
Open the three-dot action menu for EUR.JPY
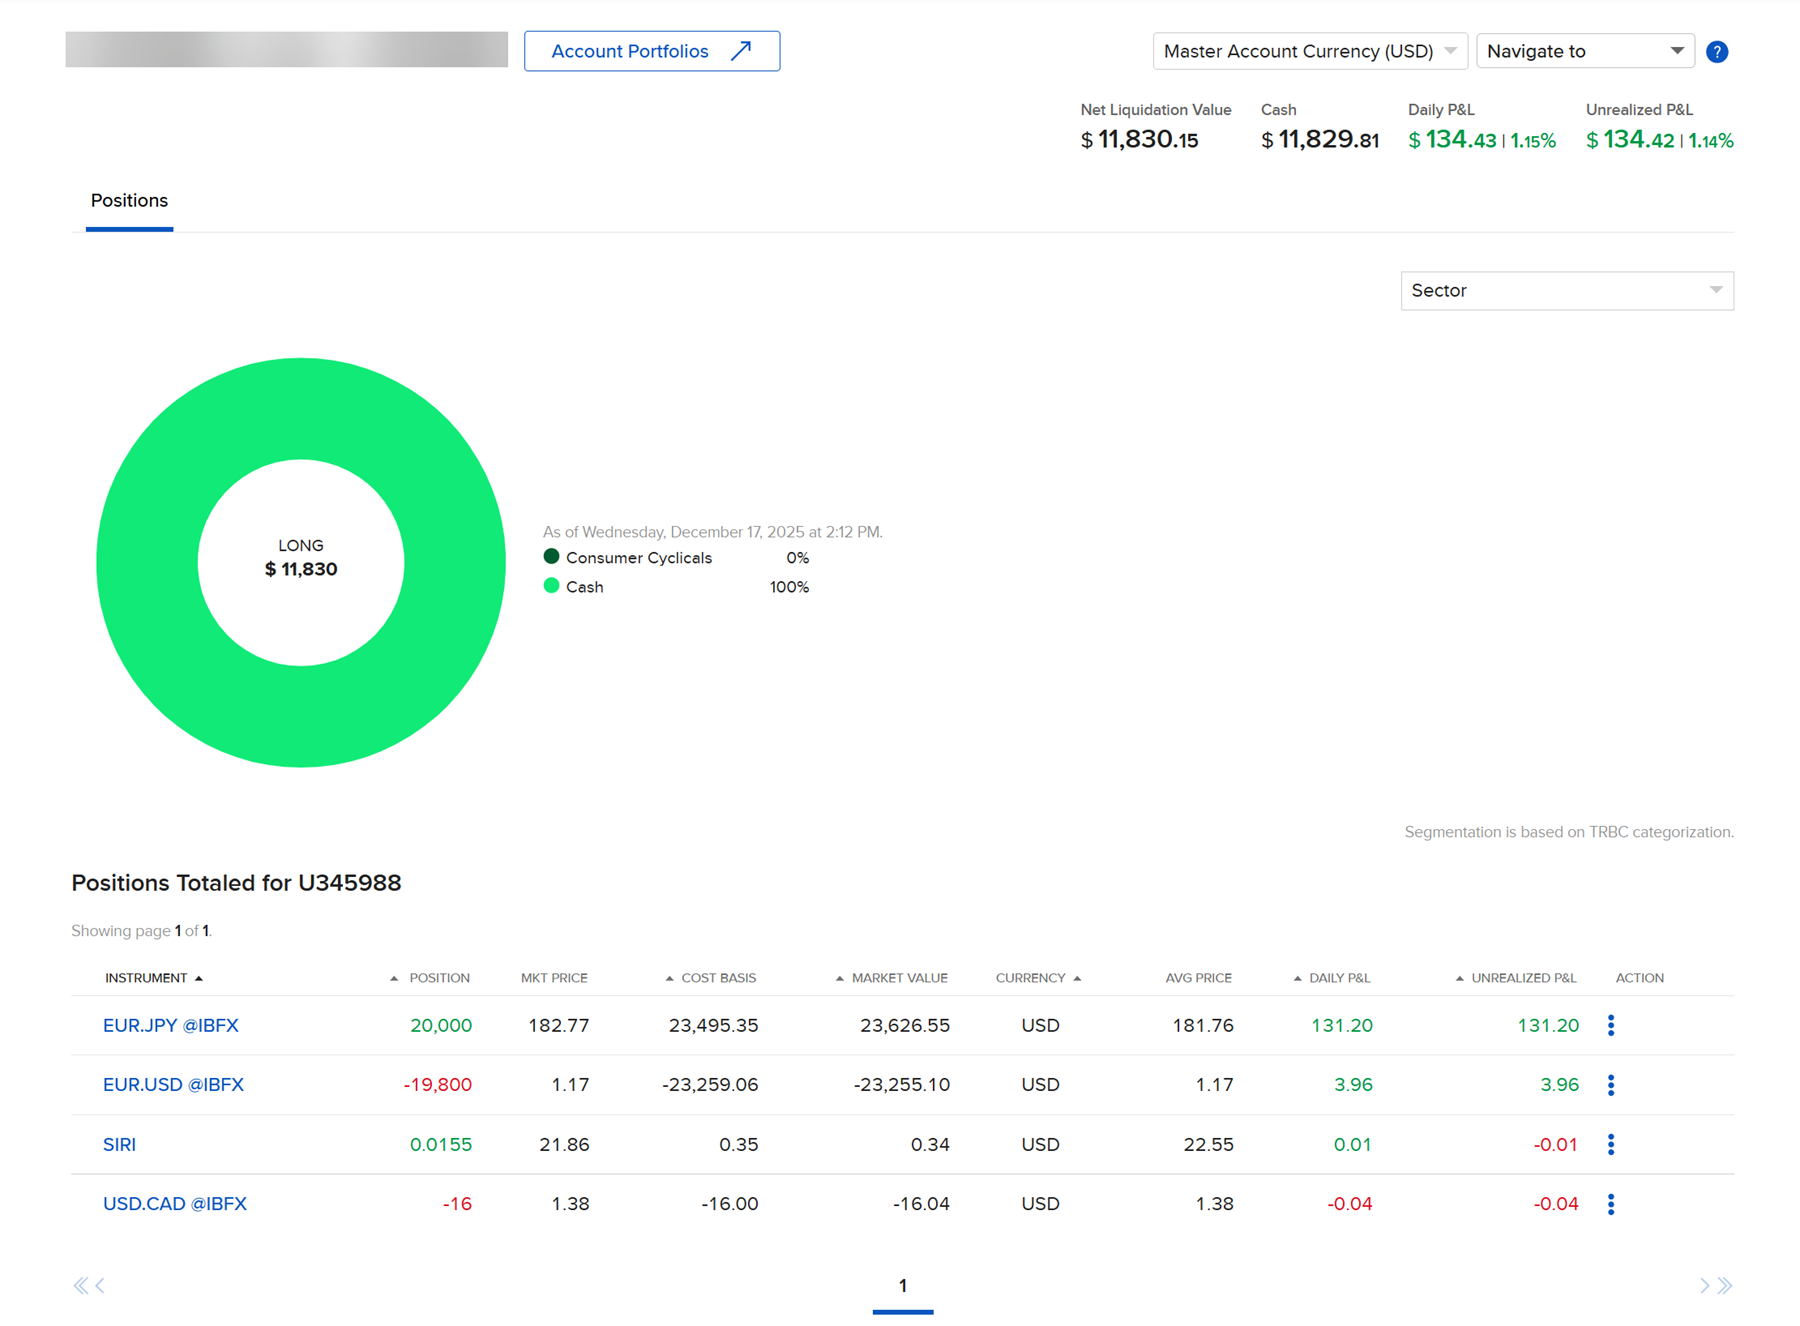pyautogui.click(x=1611, y=1025)
